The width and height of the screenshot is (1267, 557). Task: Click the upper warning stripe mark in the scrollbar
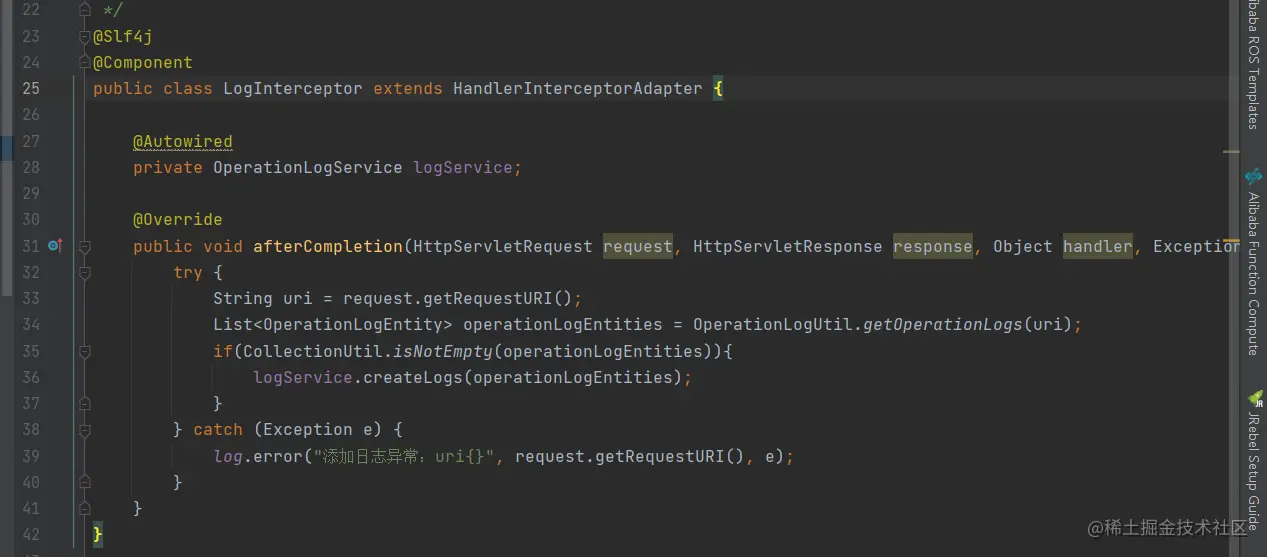(1231, 152)
